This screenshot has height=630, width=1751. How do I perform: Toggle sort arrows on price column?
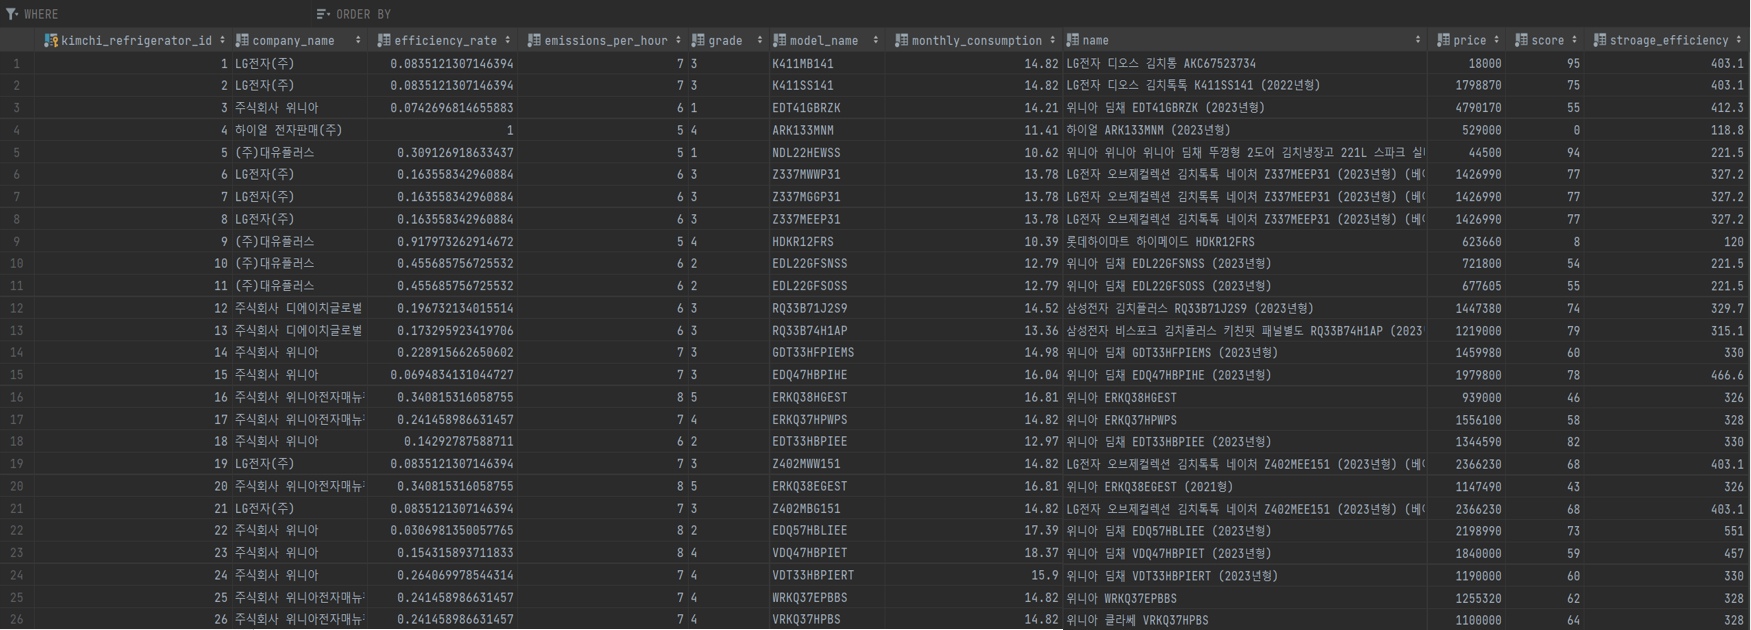coord(1496,40)
